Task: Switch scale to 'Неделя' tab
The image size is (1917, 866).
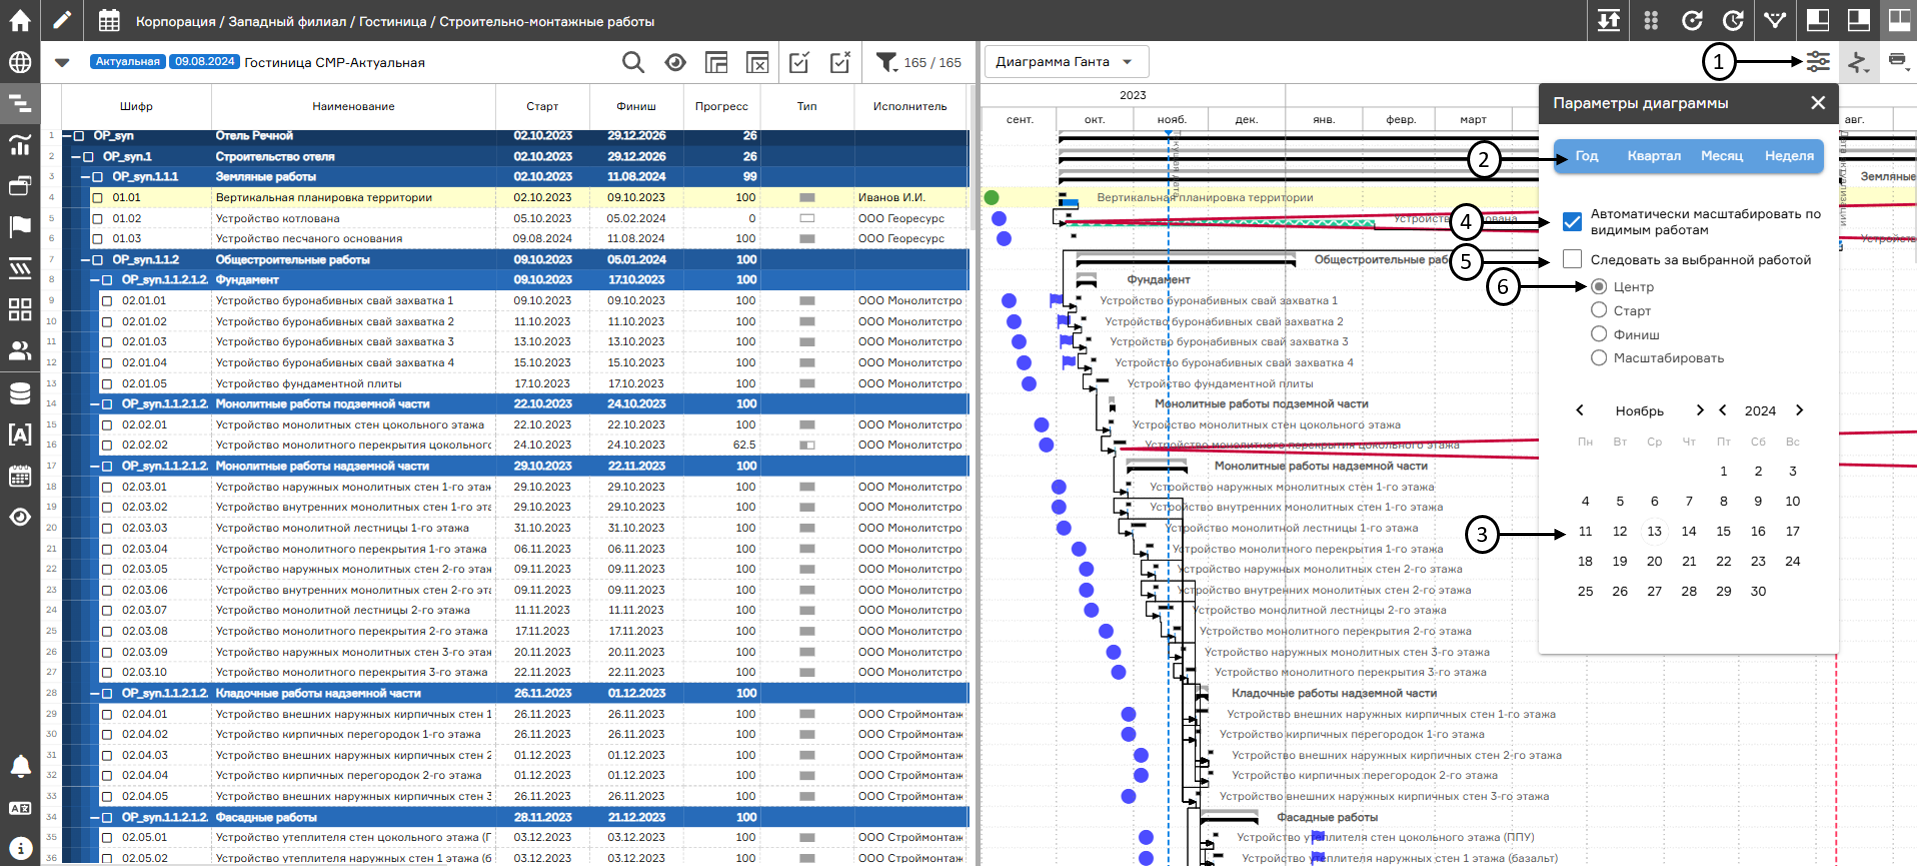Action: 1789,156
